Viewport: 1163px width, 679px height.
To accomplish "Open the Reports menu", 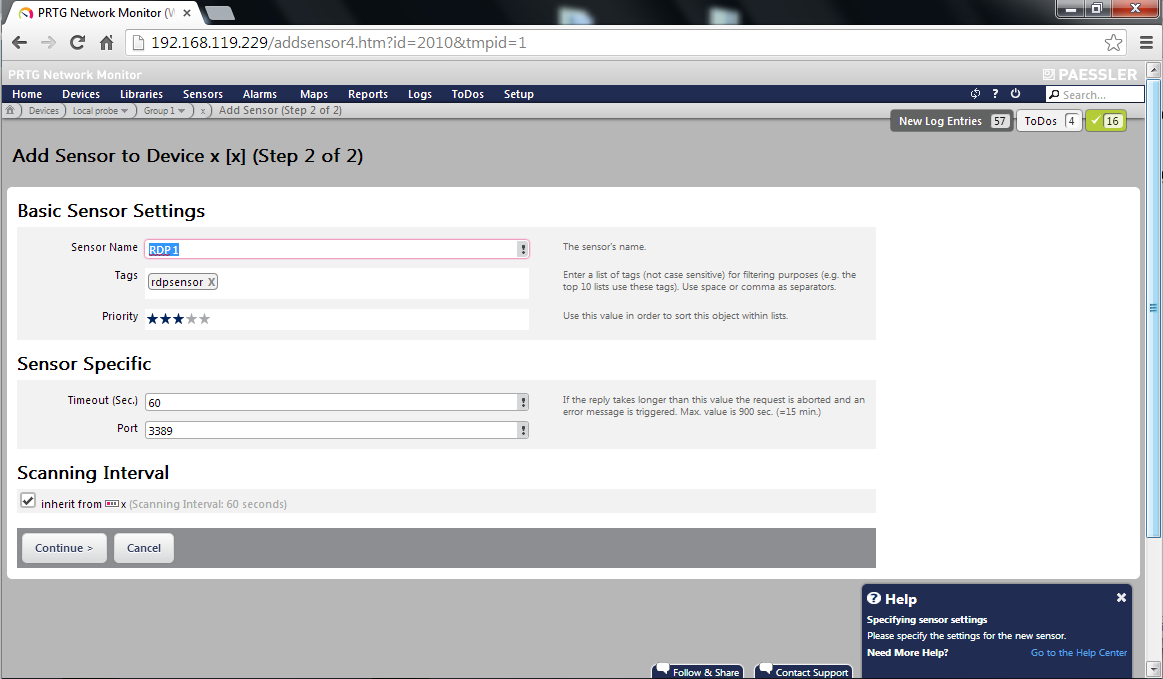I will [x=368, y=94].
